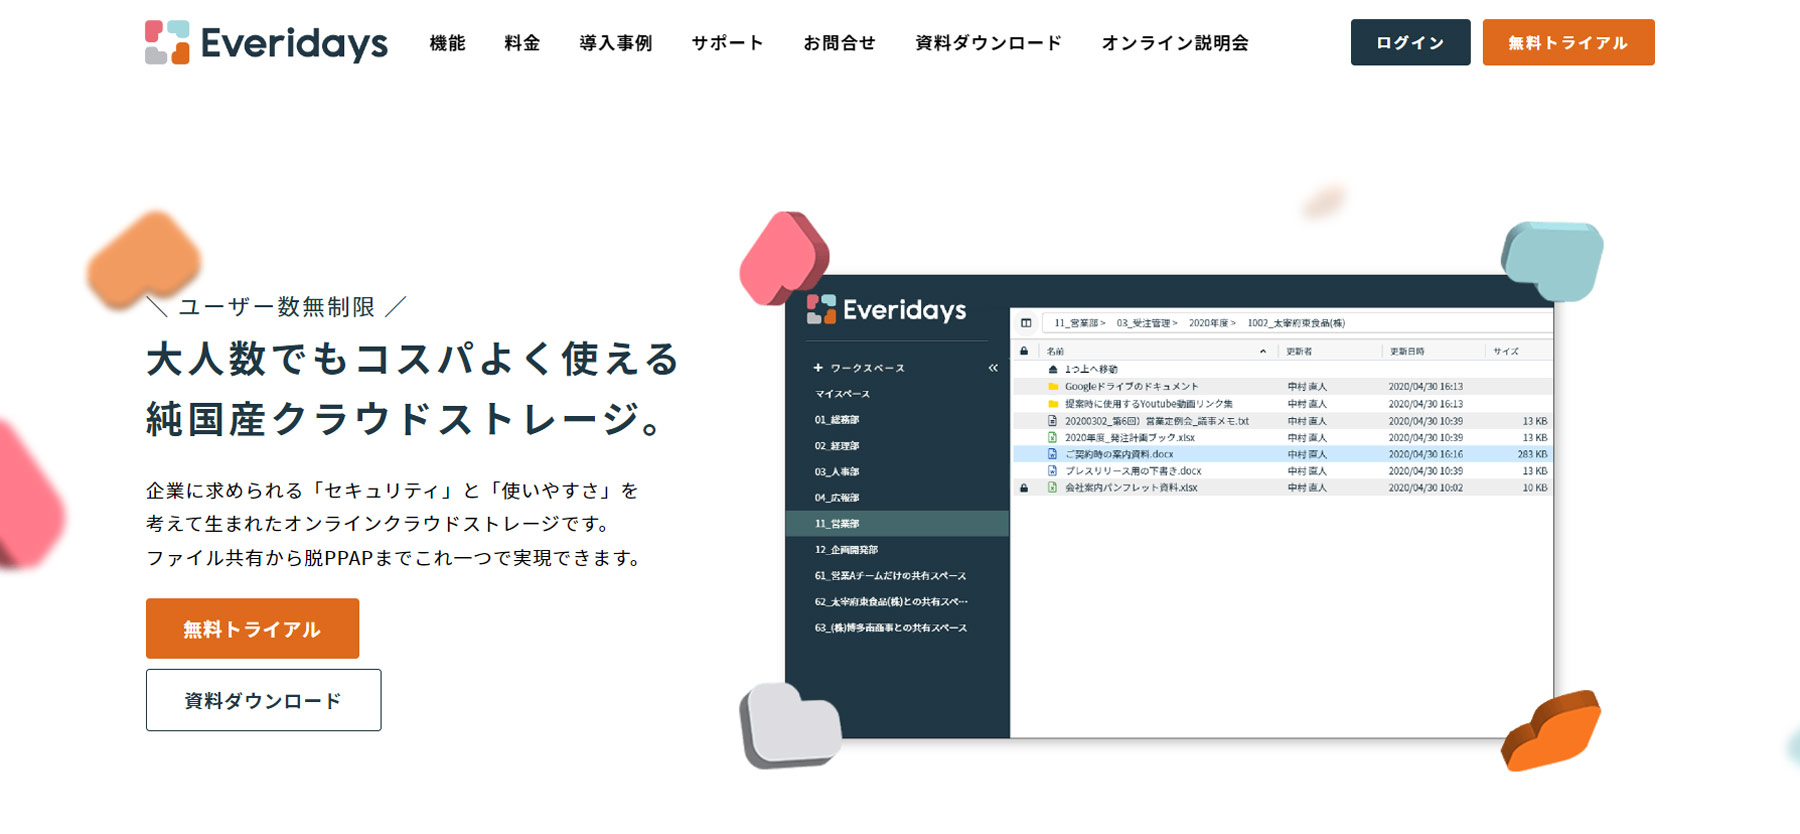Open 資料ダウンロード in the top navigation
Screen dimensions: 1800x834
[x=989, y=43]
